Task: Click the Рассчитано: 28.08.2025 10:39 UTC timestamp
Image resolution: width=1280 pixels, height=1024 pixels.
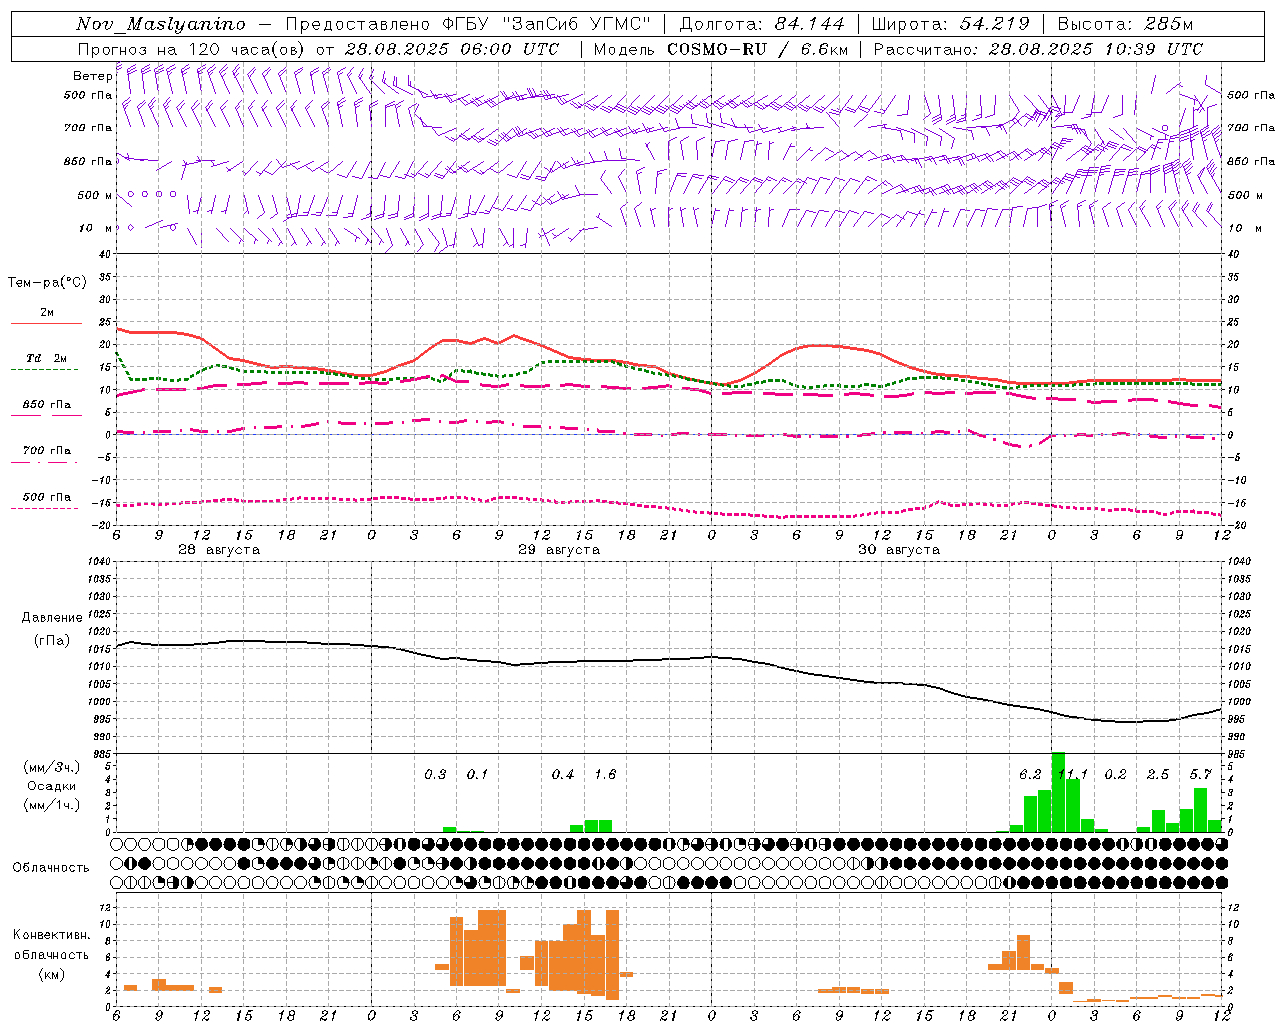Action: pos(1038,49)
